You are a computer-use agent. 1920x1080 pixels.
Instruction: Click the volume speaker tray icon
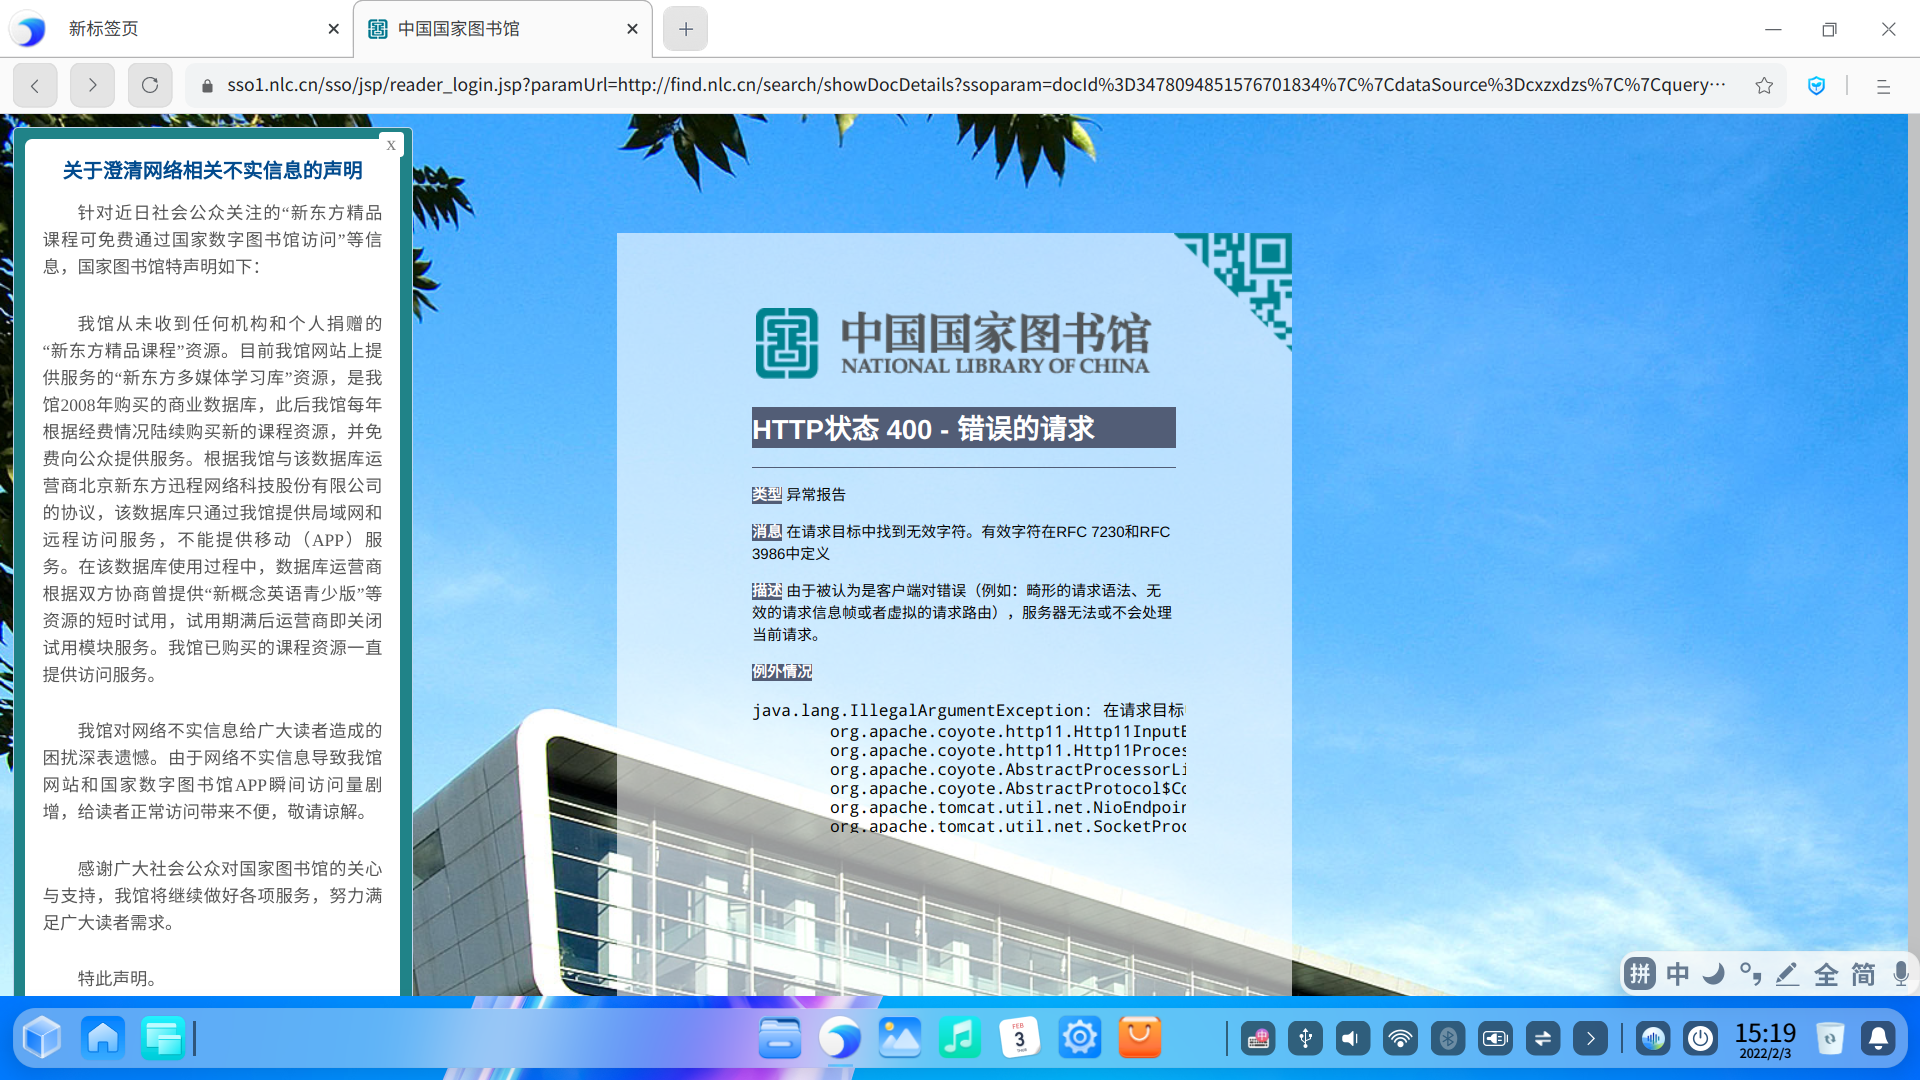point(1352,1039)
